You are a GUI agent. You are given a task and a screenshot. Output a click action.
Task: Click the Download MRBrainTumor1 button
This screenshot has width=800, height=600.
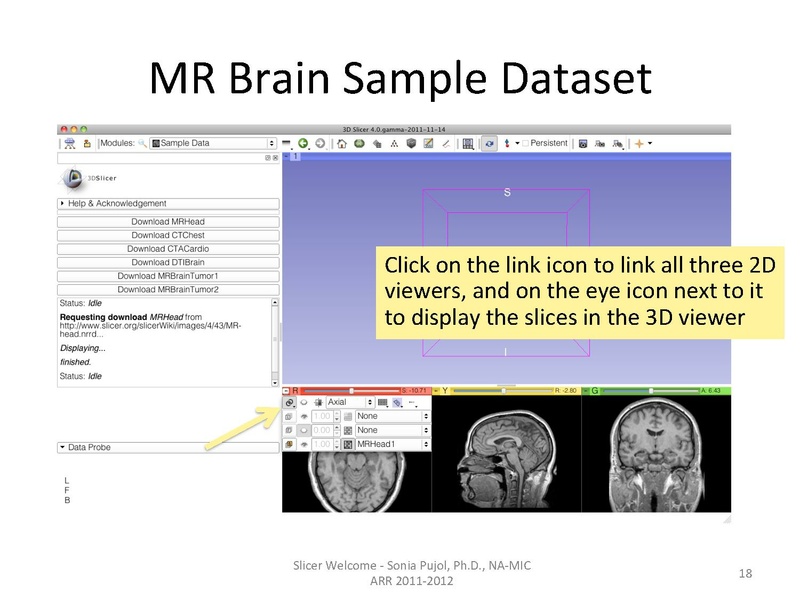tap(167, 276)
